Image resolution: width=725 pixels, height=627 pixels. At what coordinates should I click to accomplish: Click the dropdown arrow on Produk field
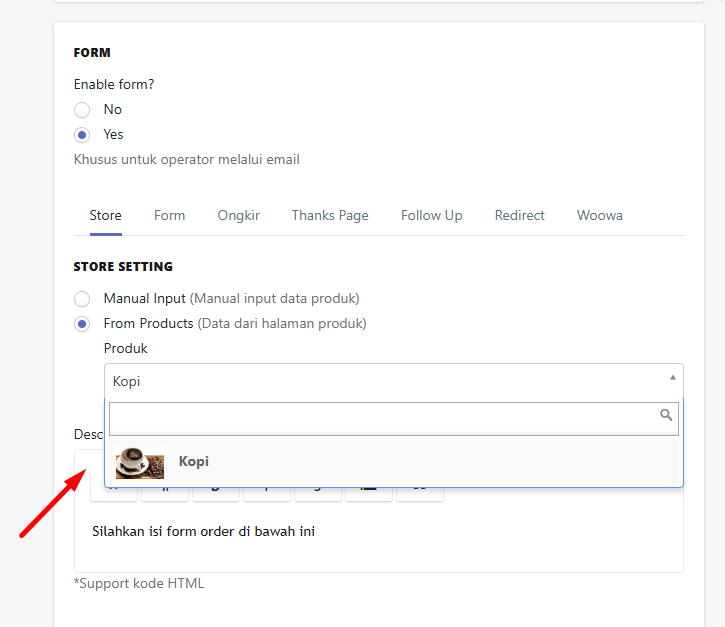pos(673,378)
